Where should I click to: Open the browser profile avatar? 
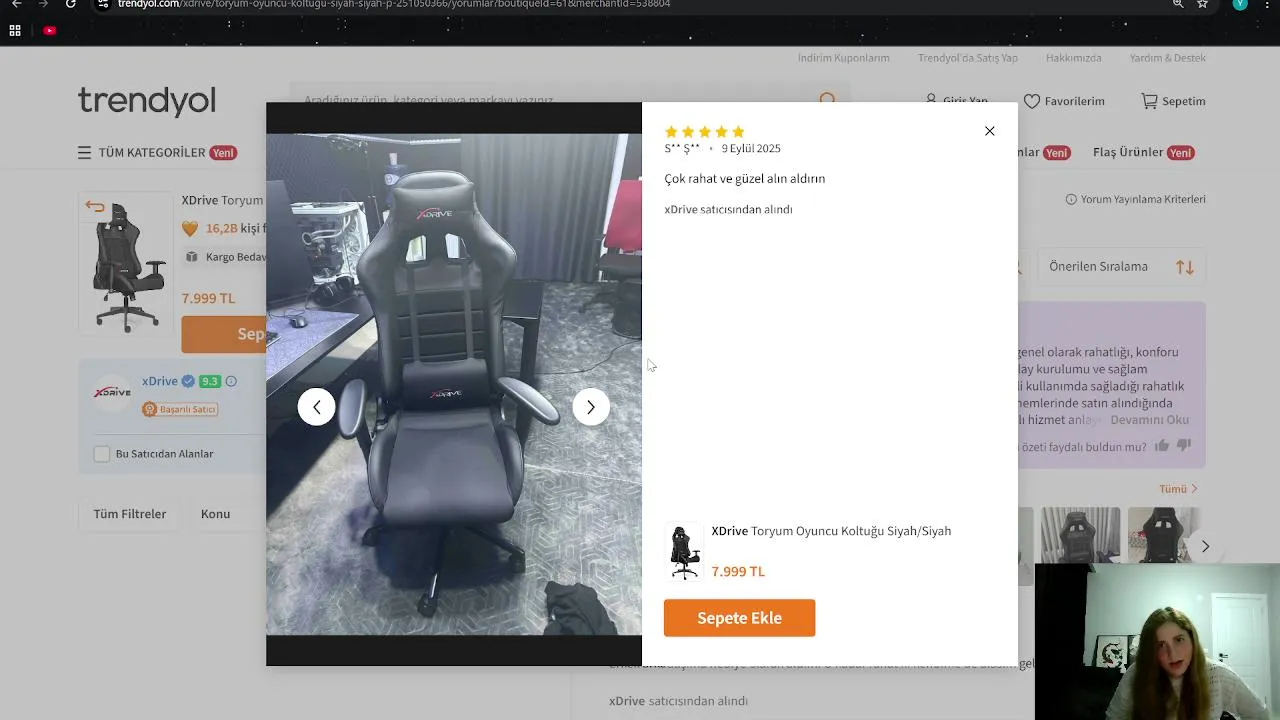pos(1240,4)
